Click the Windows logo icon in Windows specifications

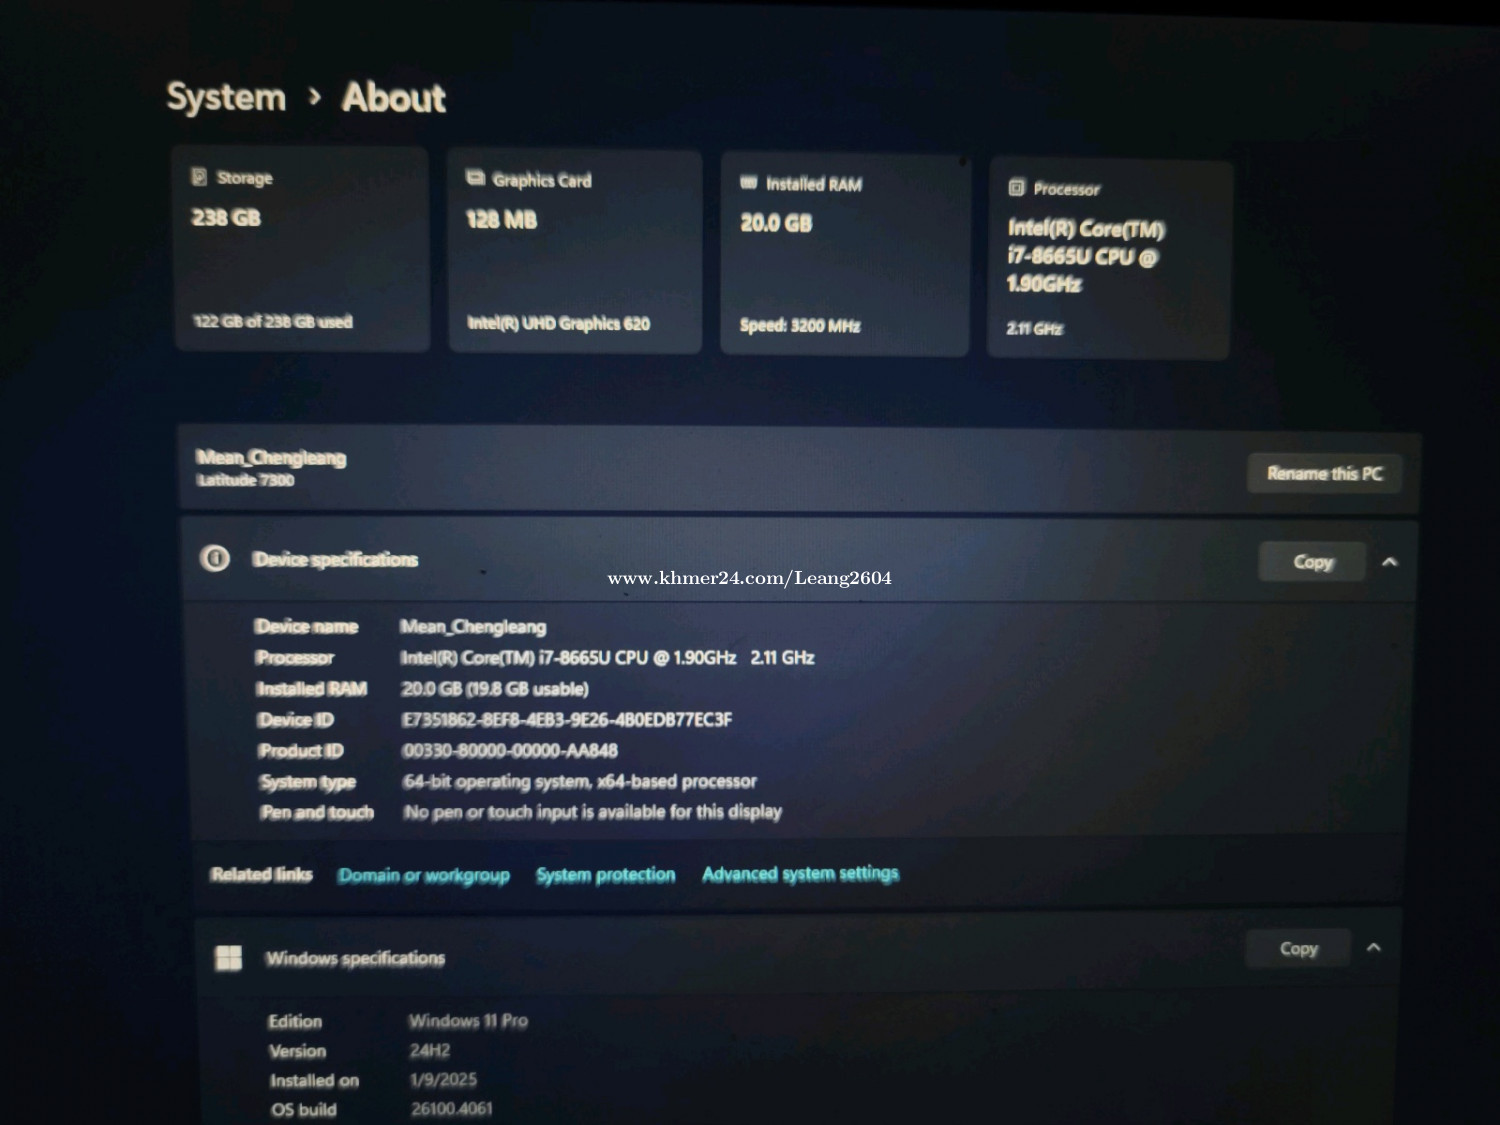[229, 958]
